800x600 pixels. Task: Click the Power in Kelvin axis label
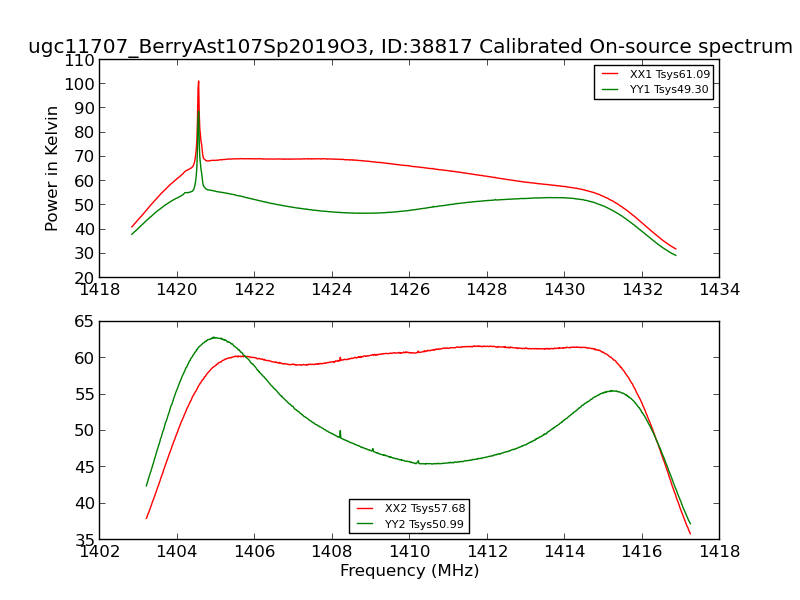point(52,169)
